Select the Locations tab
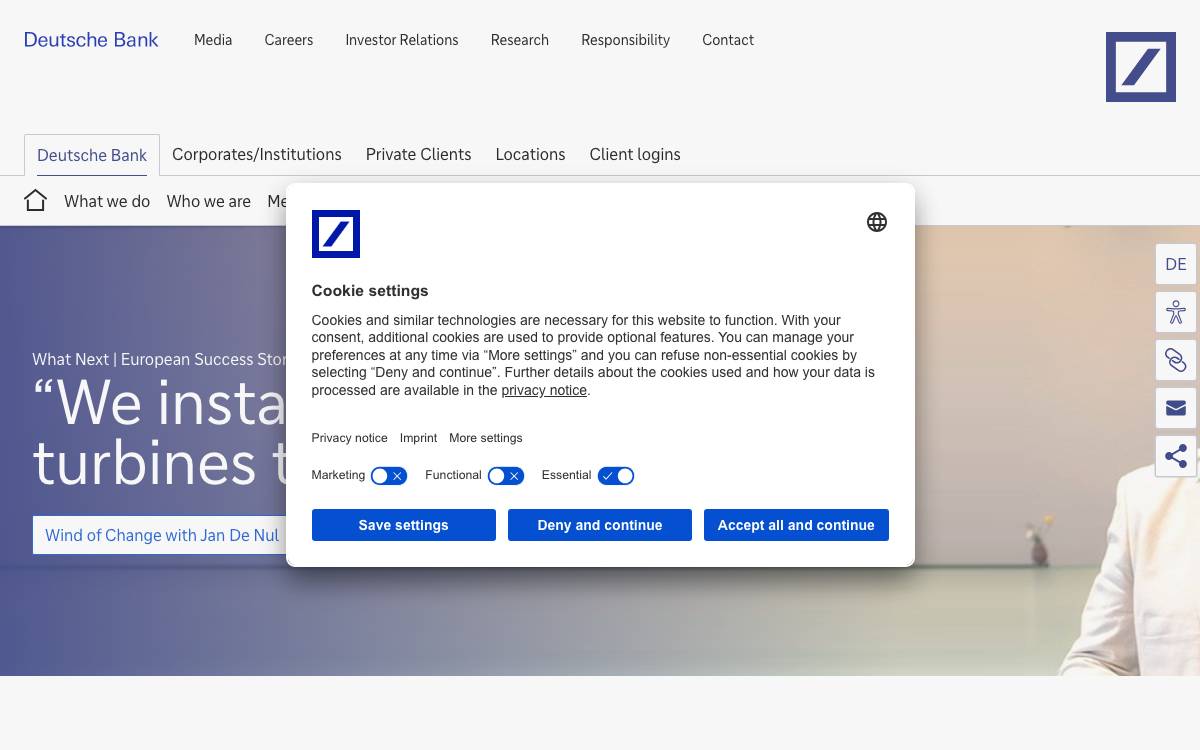This screenshot has height=750, width=1200. point(530,154)
